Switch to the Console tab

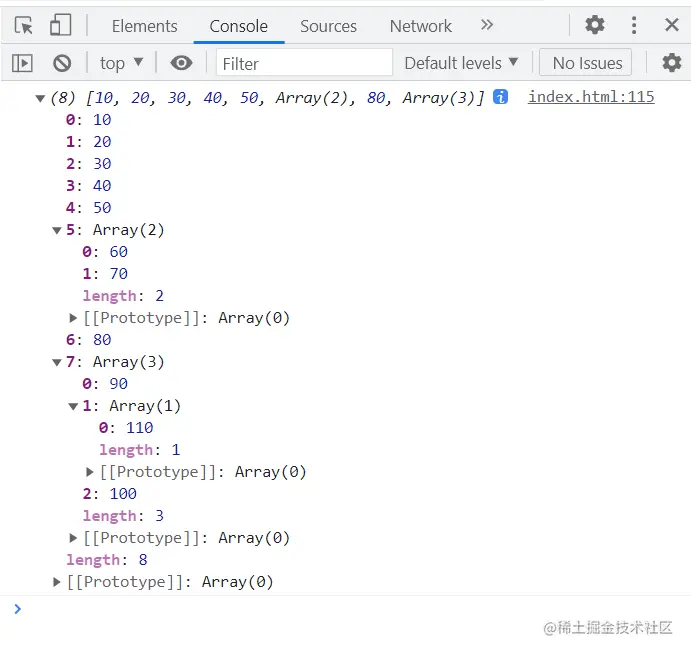[238, 26]
